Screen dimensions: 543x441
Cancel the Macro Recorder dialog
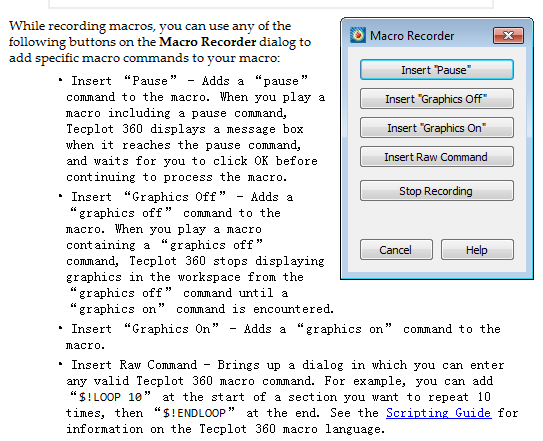[x=396, y=250]
